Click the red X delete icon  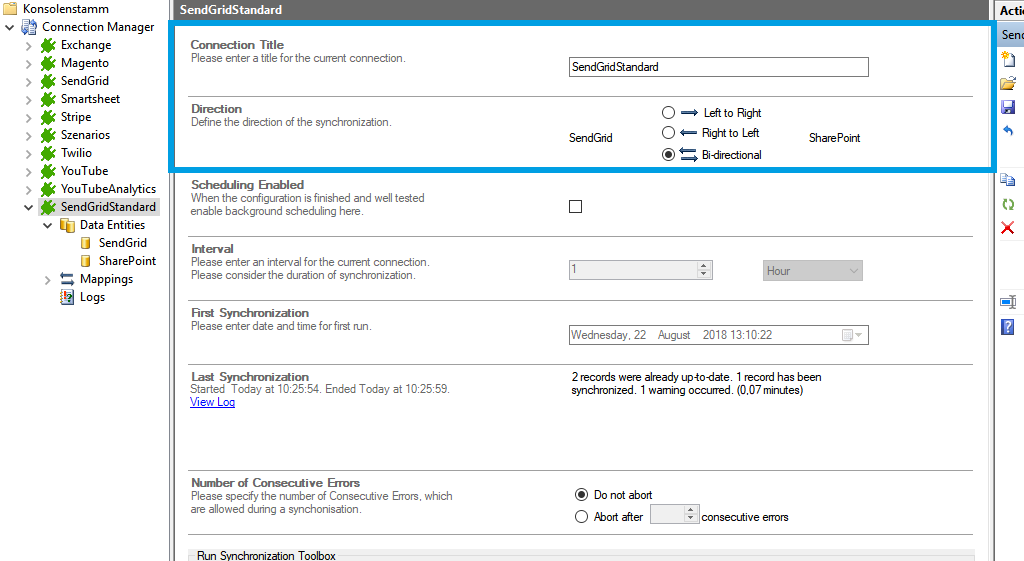1008,228
